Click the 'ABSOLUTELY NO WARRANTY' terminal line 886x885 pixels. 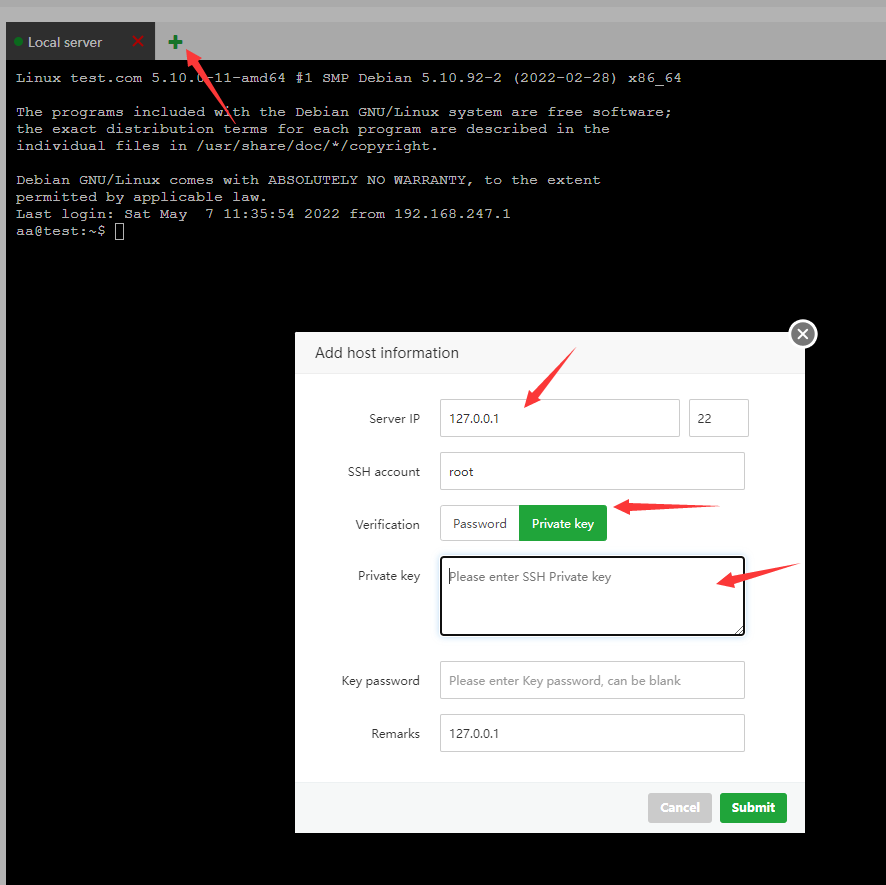(308, 180)
